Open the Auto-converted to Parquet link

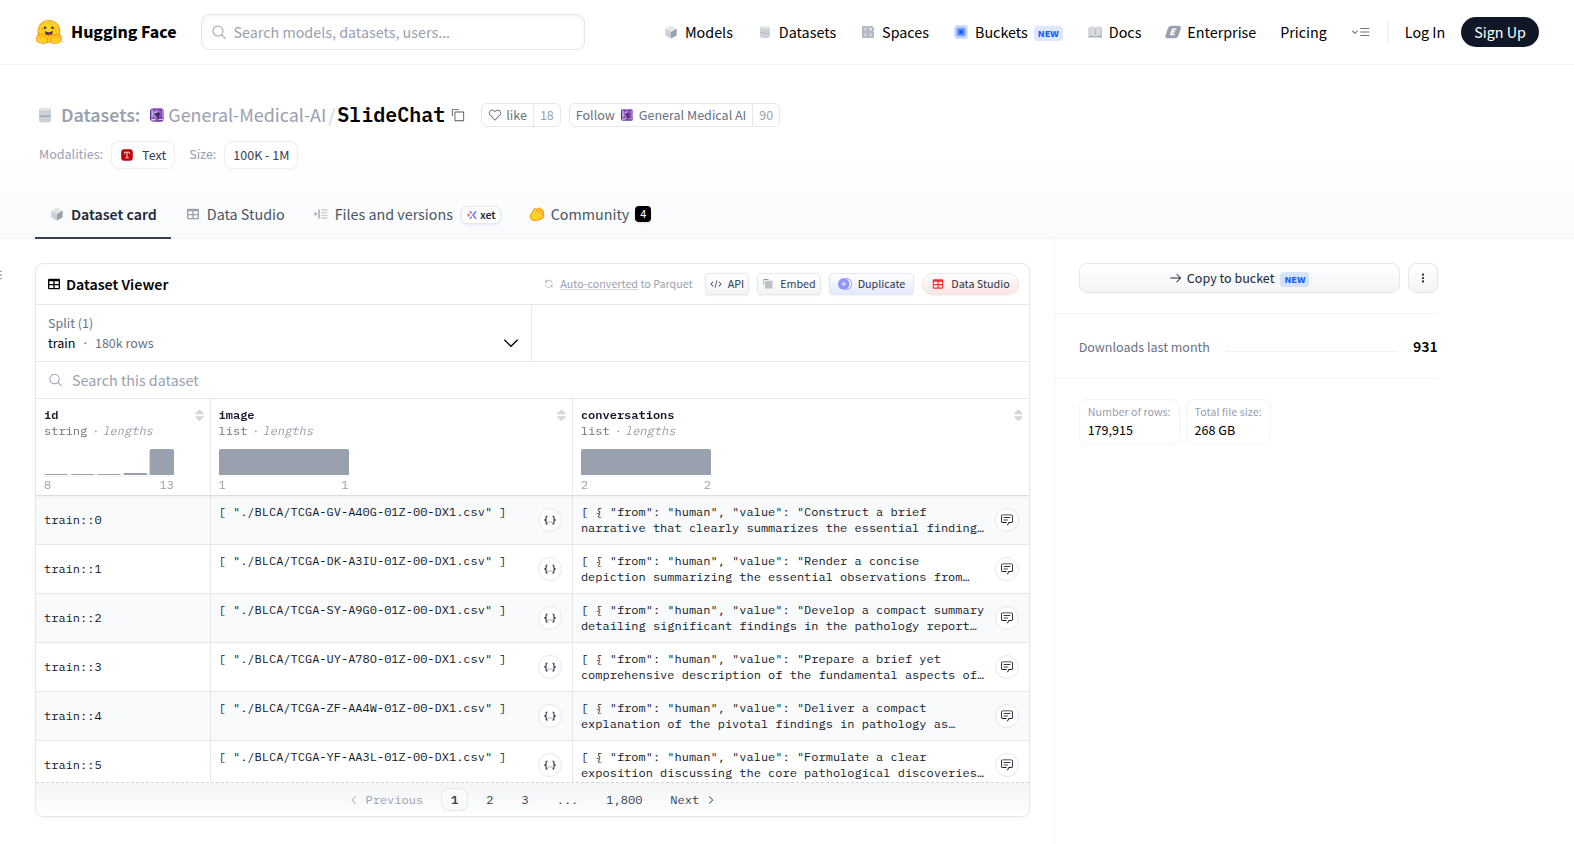(x=626, y=284)
